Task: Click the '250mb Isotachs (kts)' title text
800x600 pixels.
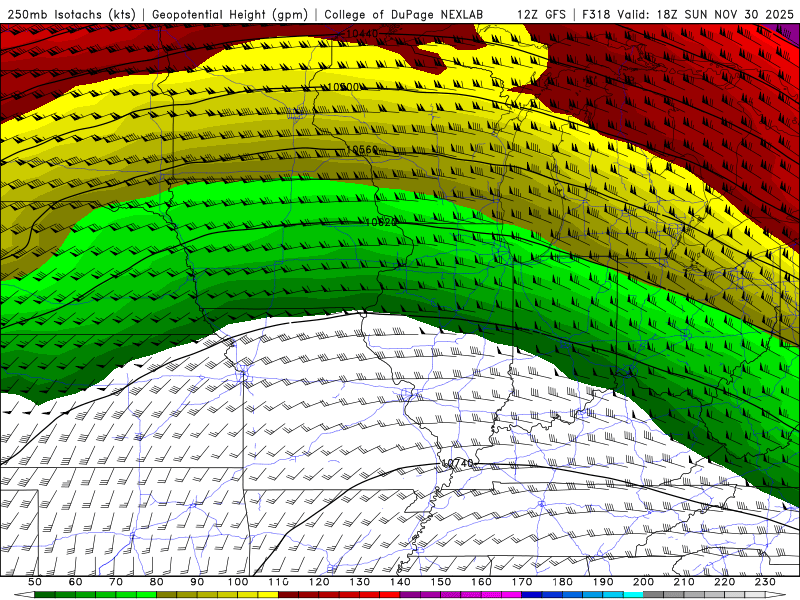Action: tap(71, 14)
